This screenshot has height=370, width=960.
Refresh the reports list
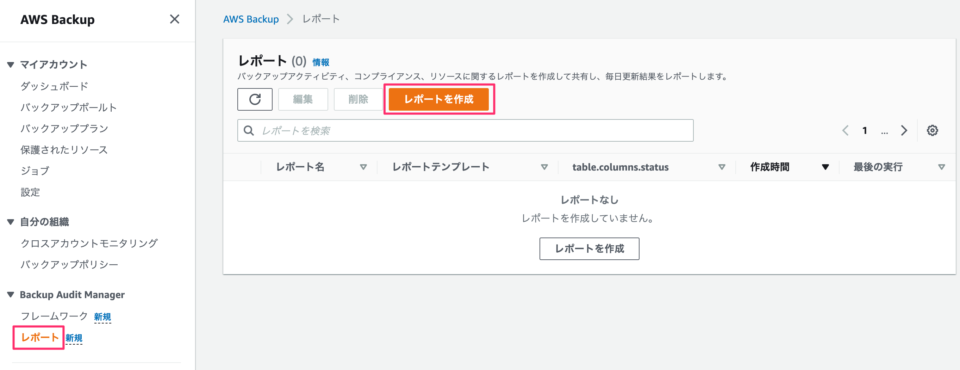point(255,99)
